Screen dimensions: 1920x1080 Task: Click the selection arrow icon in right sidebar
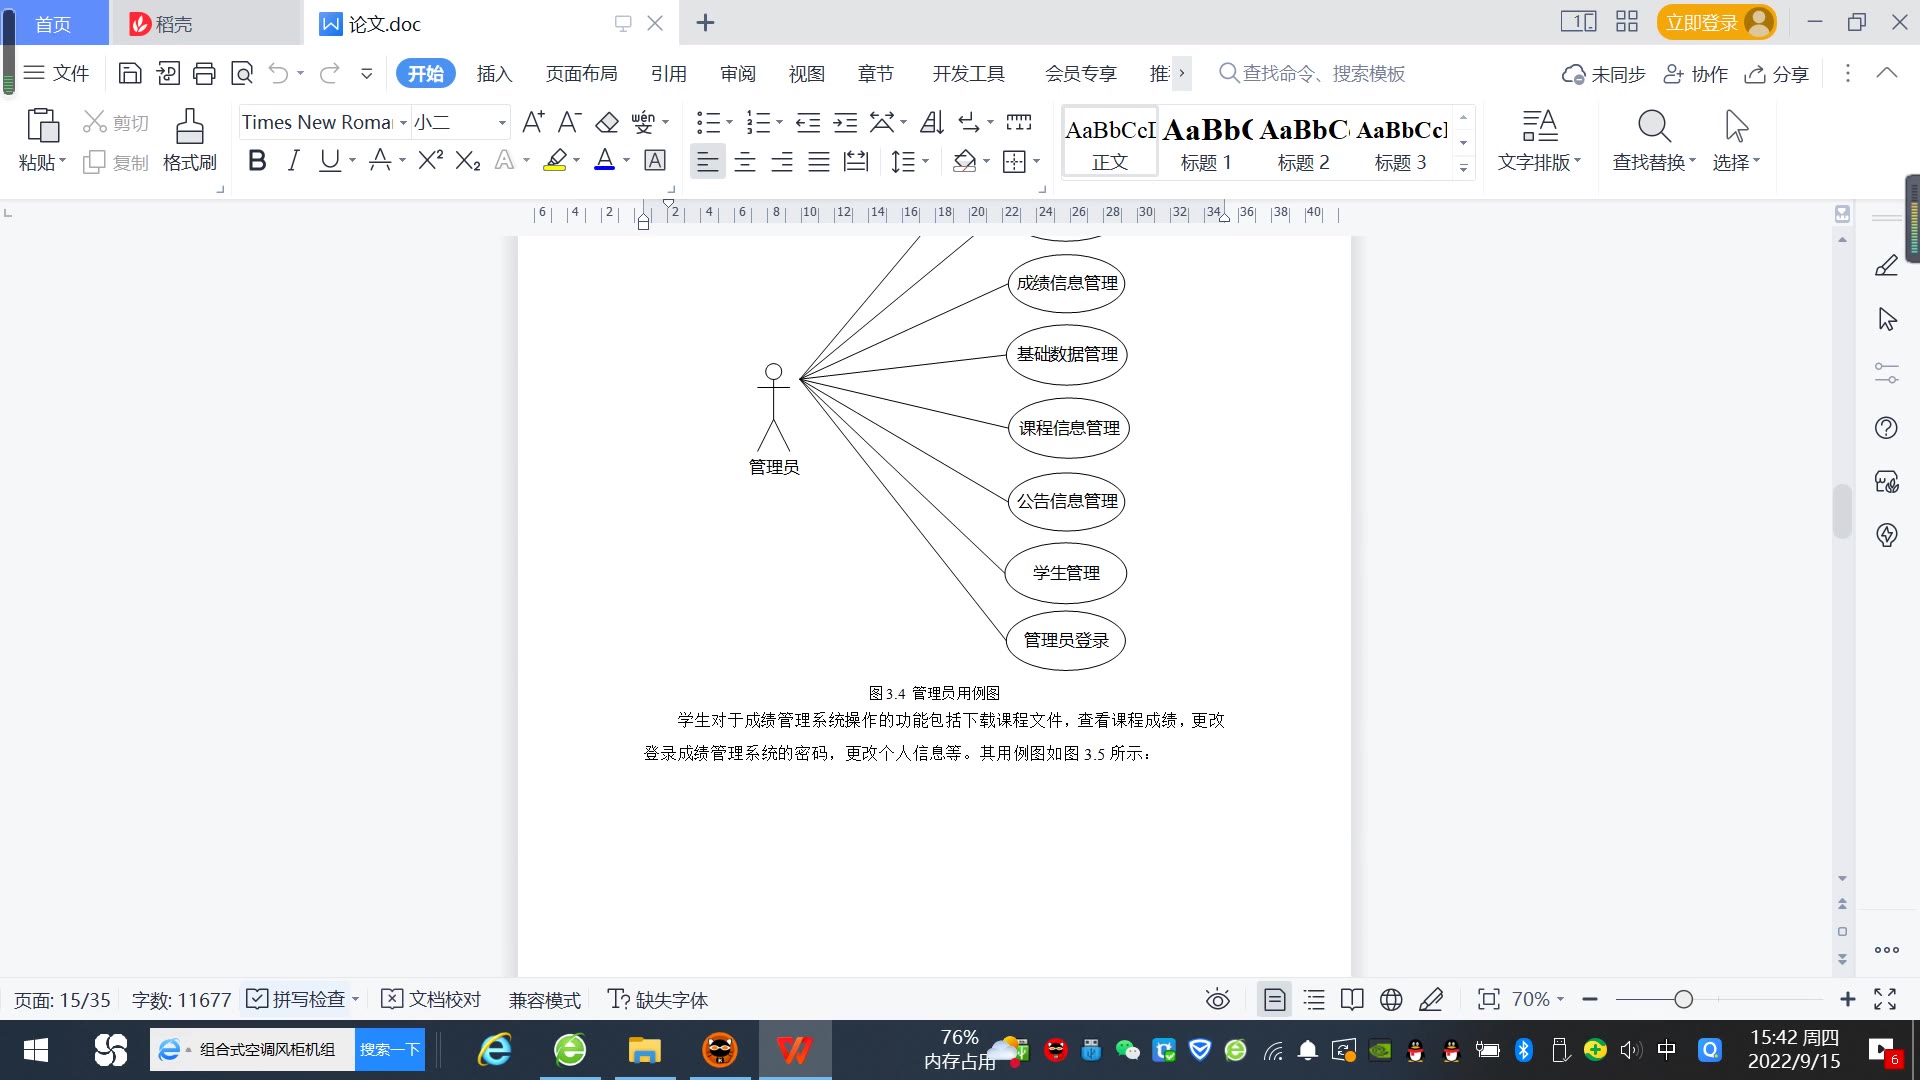click(x=1887, y=319)
